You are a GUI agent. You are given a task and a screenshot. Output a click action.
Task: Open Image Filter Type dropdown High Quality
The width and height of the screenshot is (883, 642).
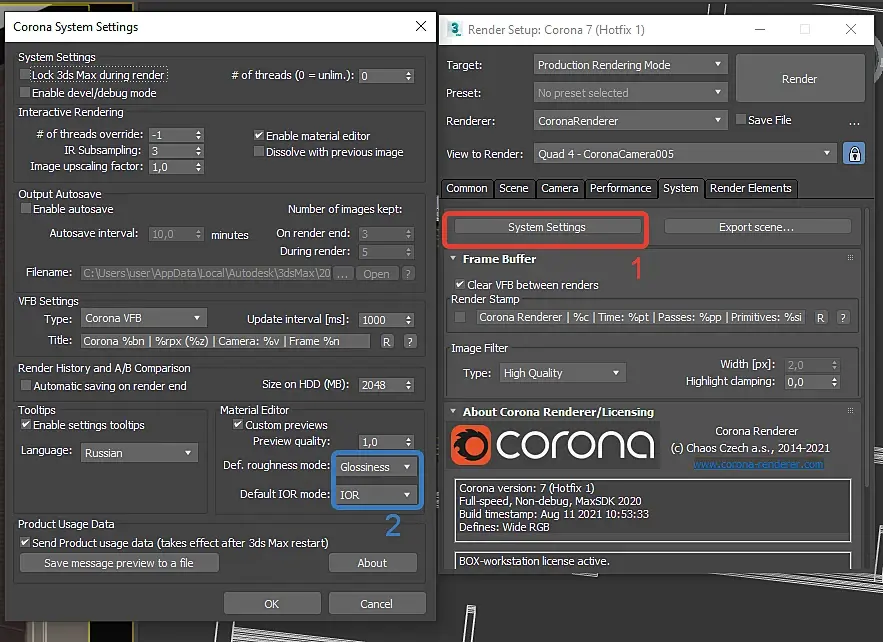(562, 373)
